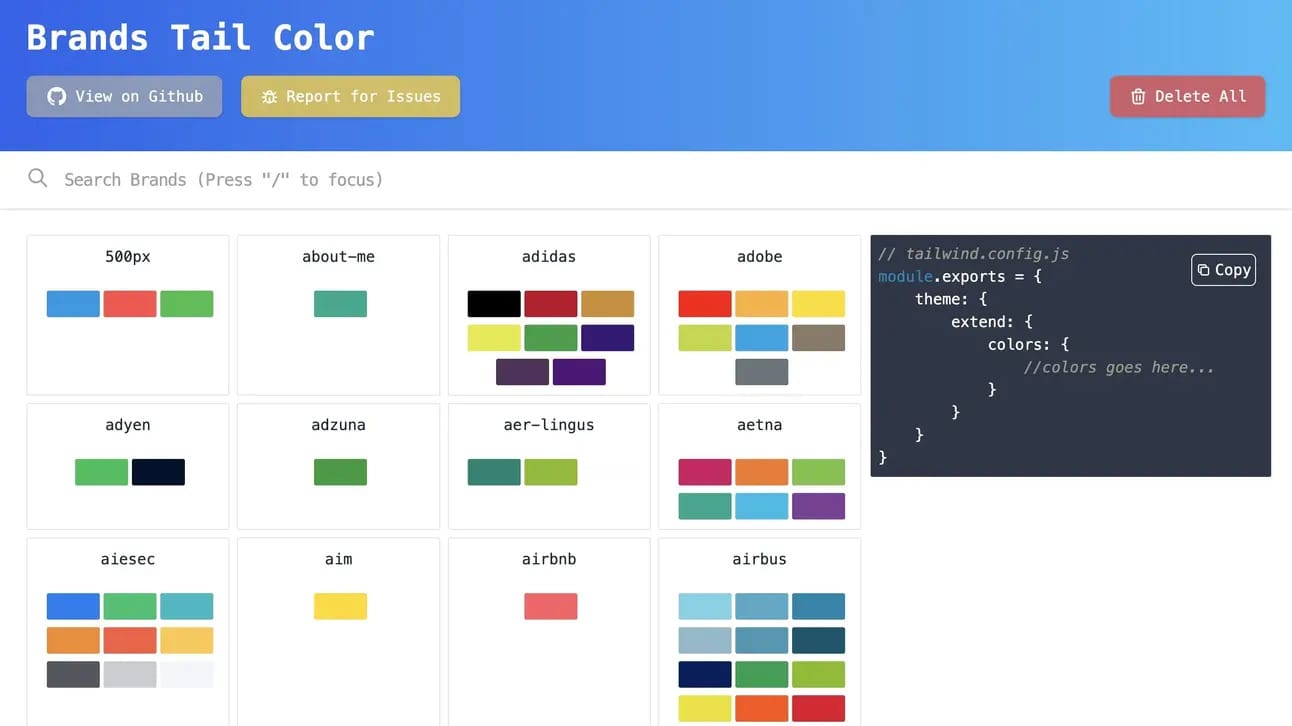Click the aer-lingus brand name

[549, 425]
